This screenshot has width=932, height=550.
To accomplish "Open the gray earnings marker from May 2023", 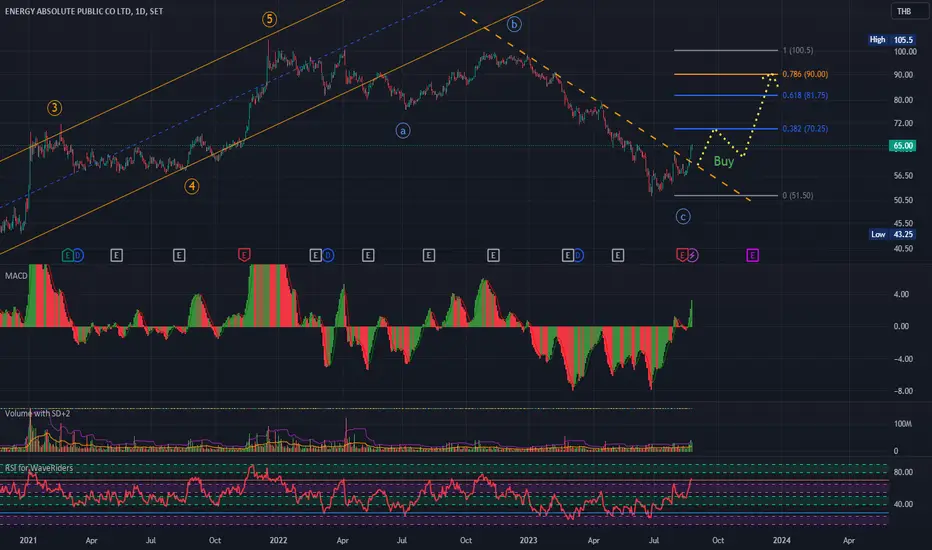I will 618,256.
